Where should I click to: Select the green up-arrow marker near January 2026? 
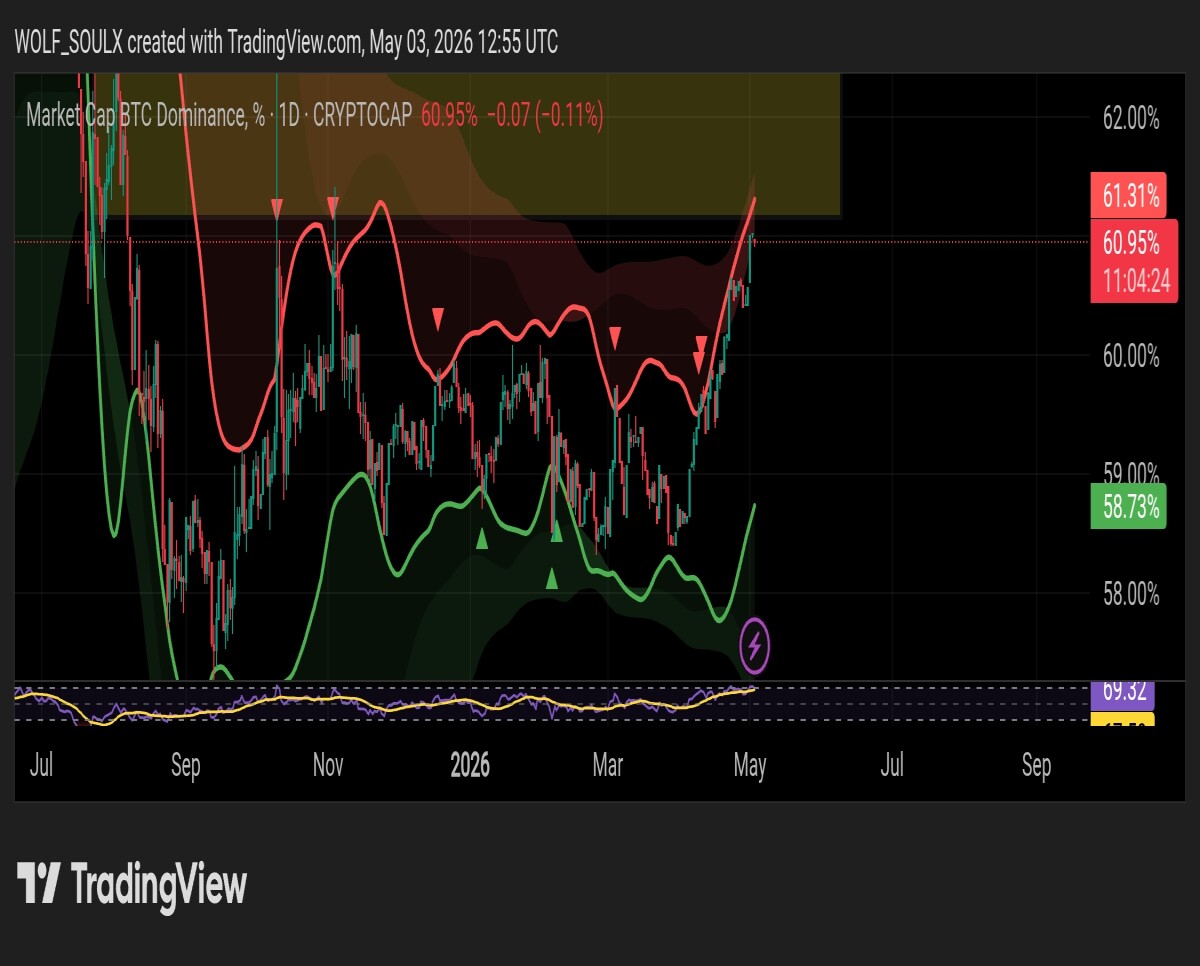click(x=482, y=538)
